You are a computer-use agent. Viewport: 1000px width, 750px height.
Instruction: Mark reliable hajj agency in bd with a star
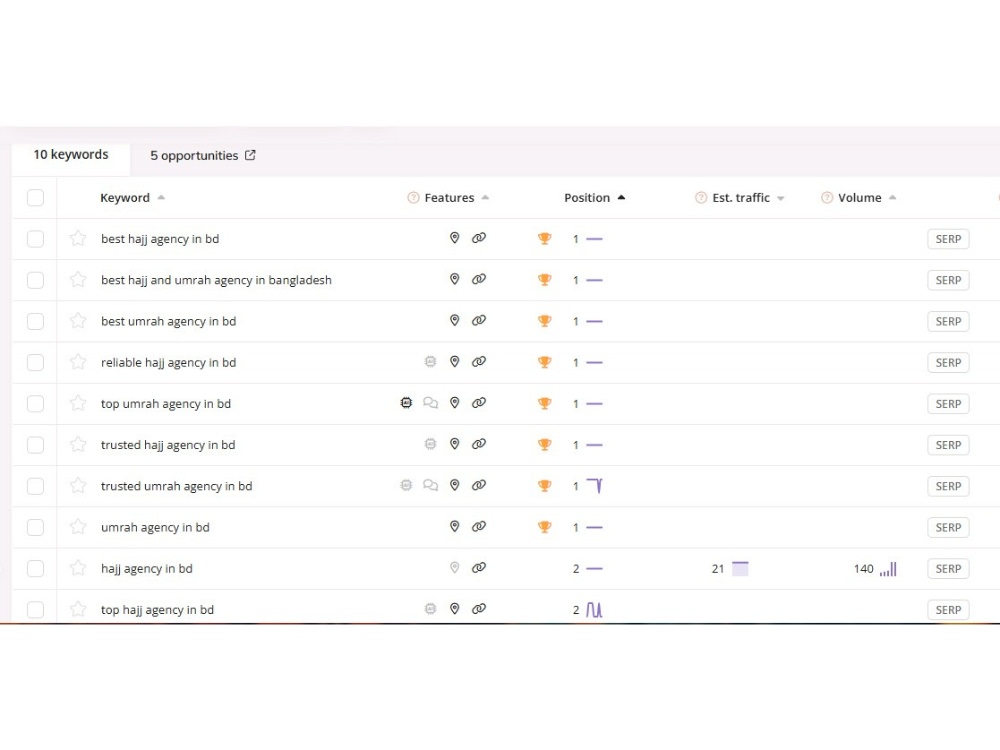click(78, 362)
